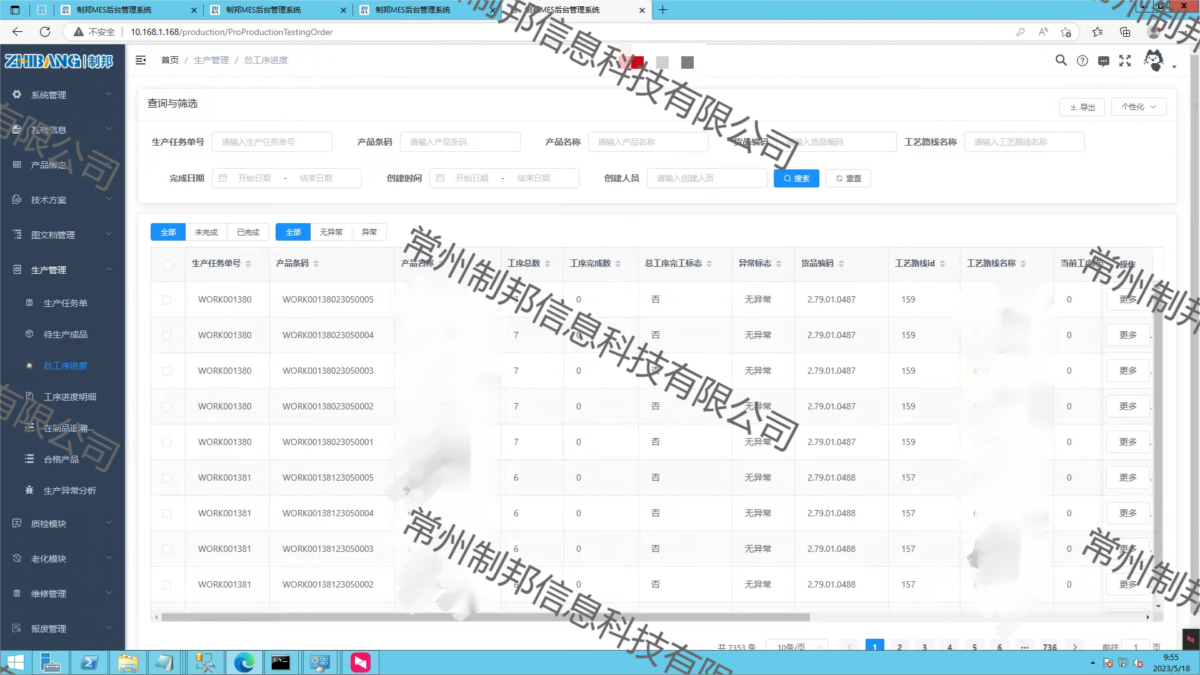Open the message chat bubble icon

(x=1103, y=61)
